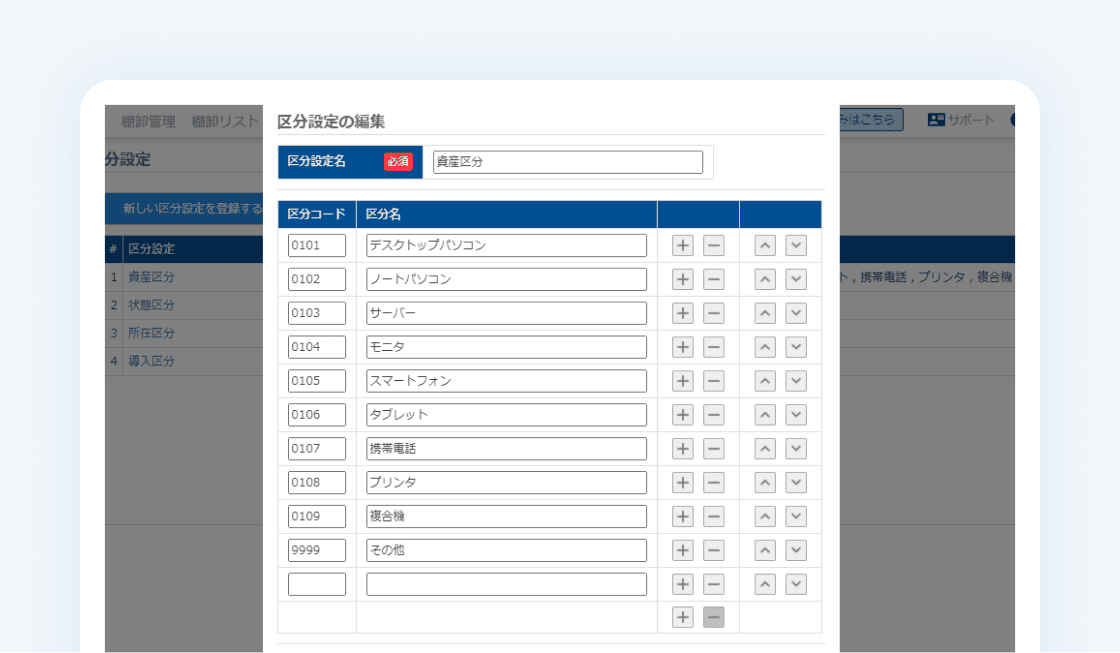Remove the デスクトップパソコン row
Screen dimensions: 1120x653
coord(714,245)
